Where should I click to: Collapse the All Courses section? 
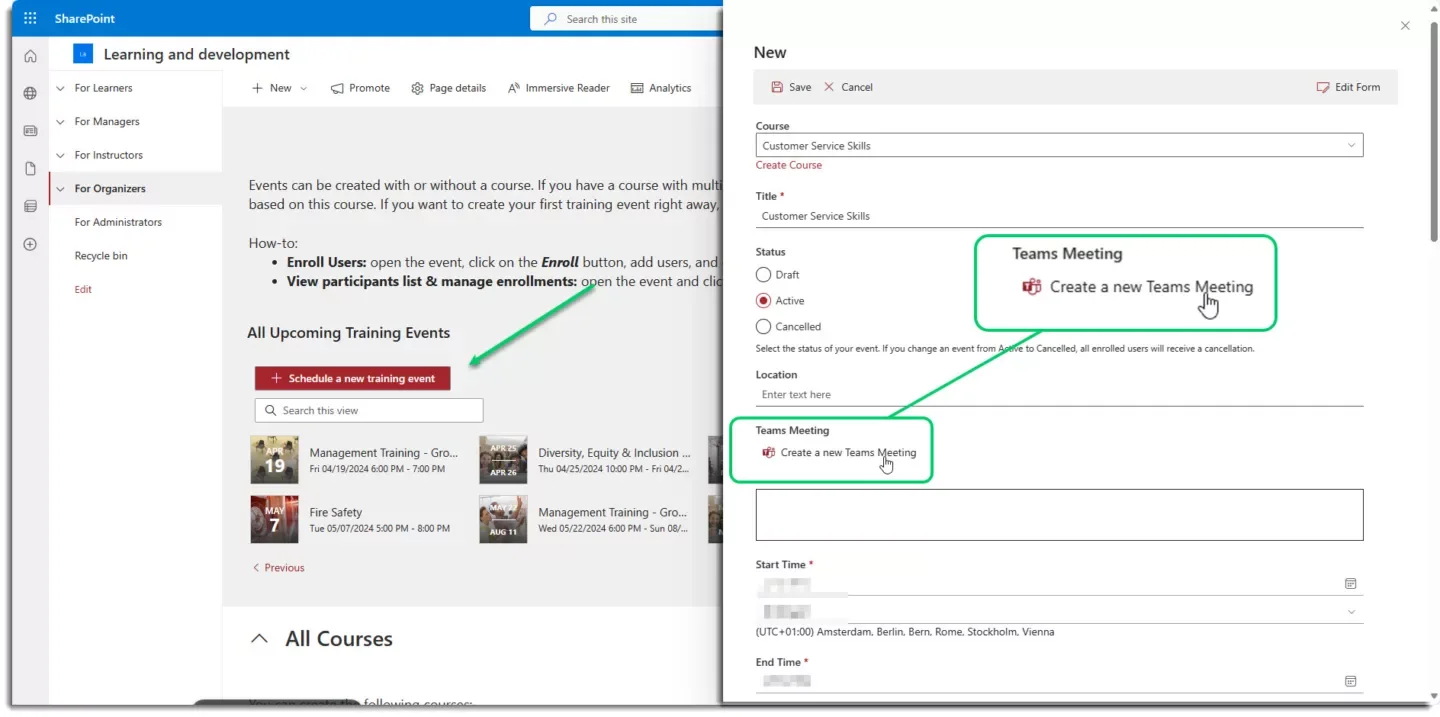(x=259, y=638)
